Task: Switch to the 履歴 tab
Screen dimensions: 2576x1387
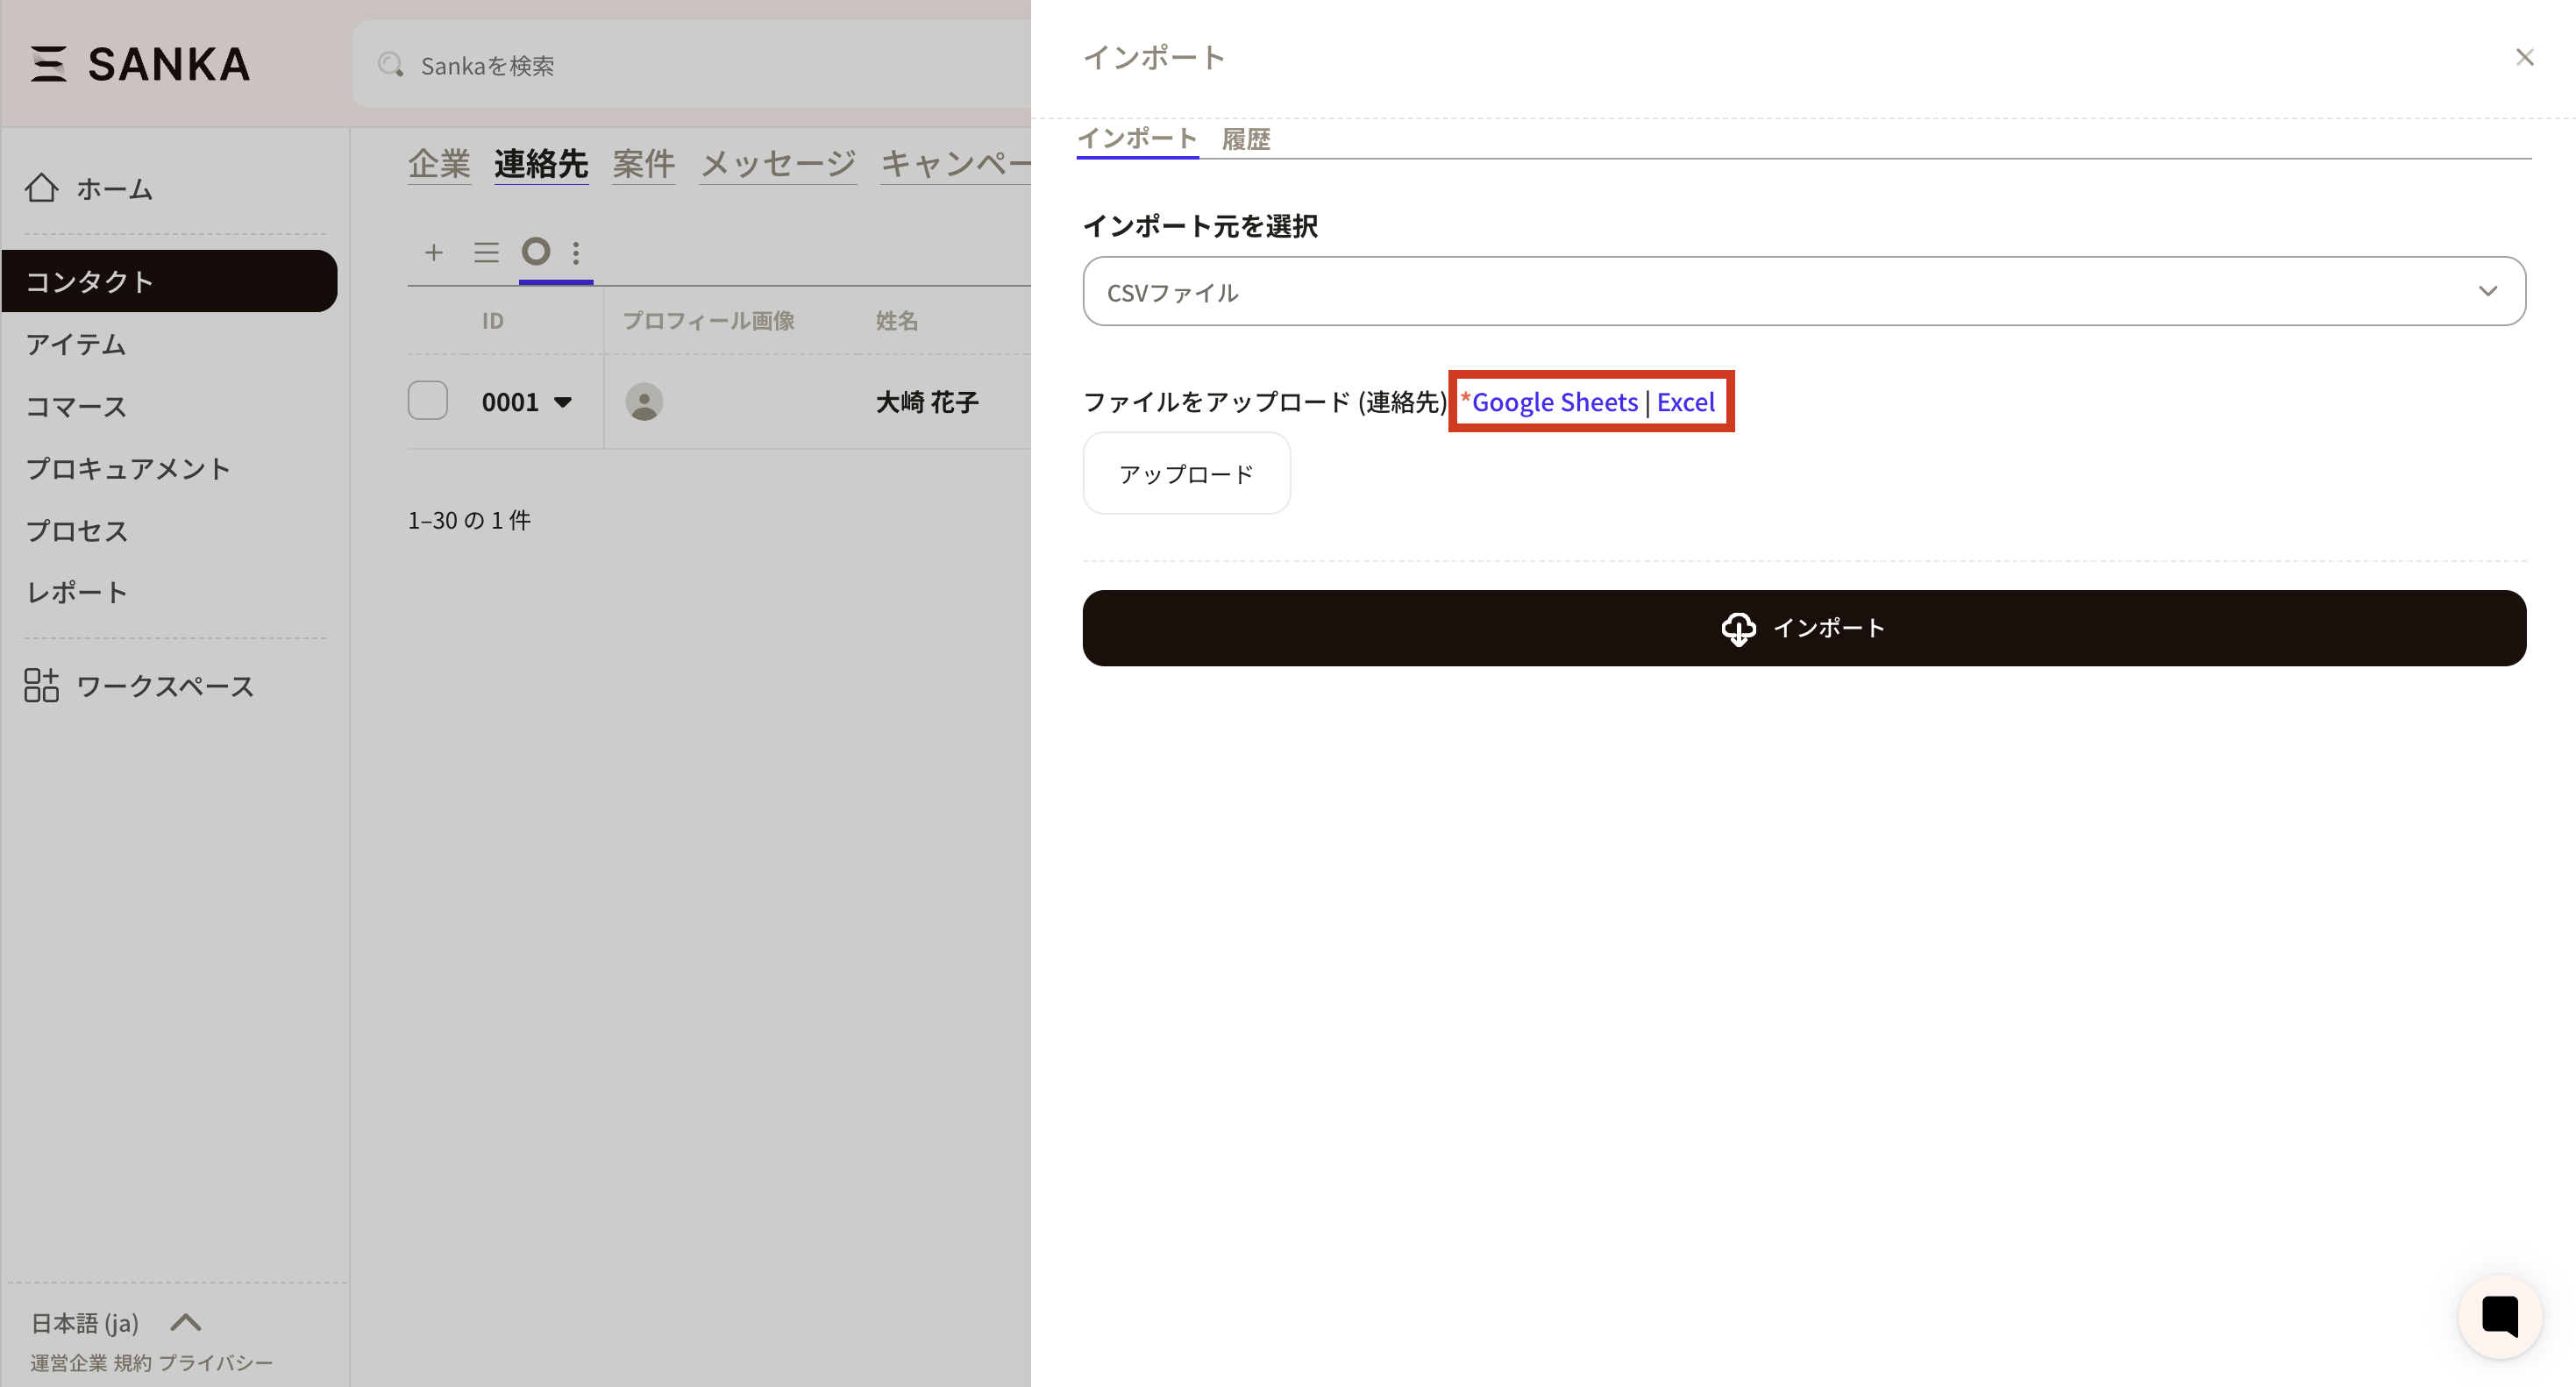Action: [x=1245, y=139]
